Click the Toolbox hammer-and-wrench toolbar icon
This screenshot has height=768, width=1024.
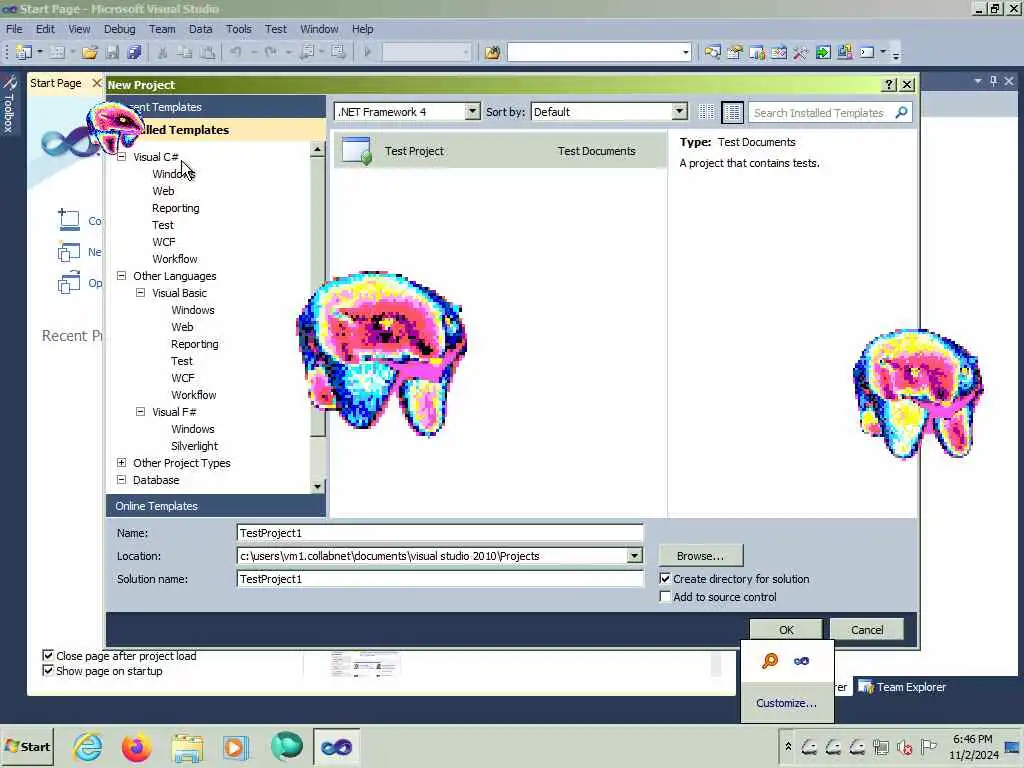(x=801, y=52)
